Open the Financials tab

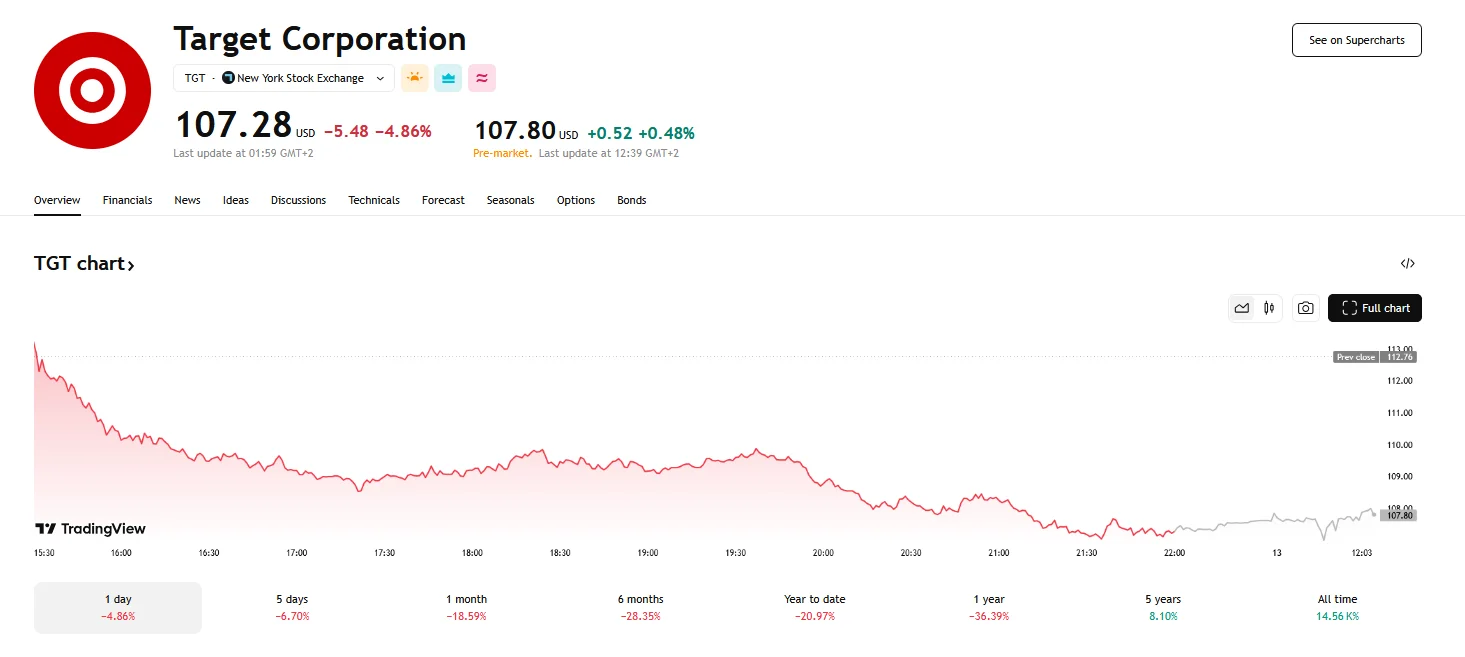click(x=127, y=200)
